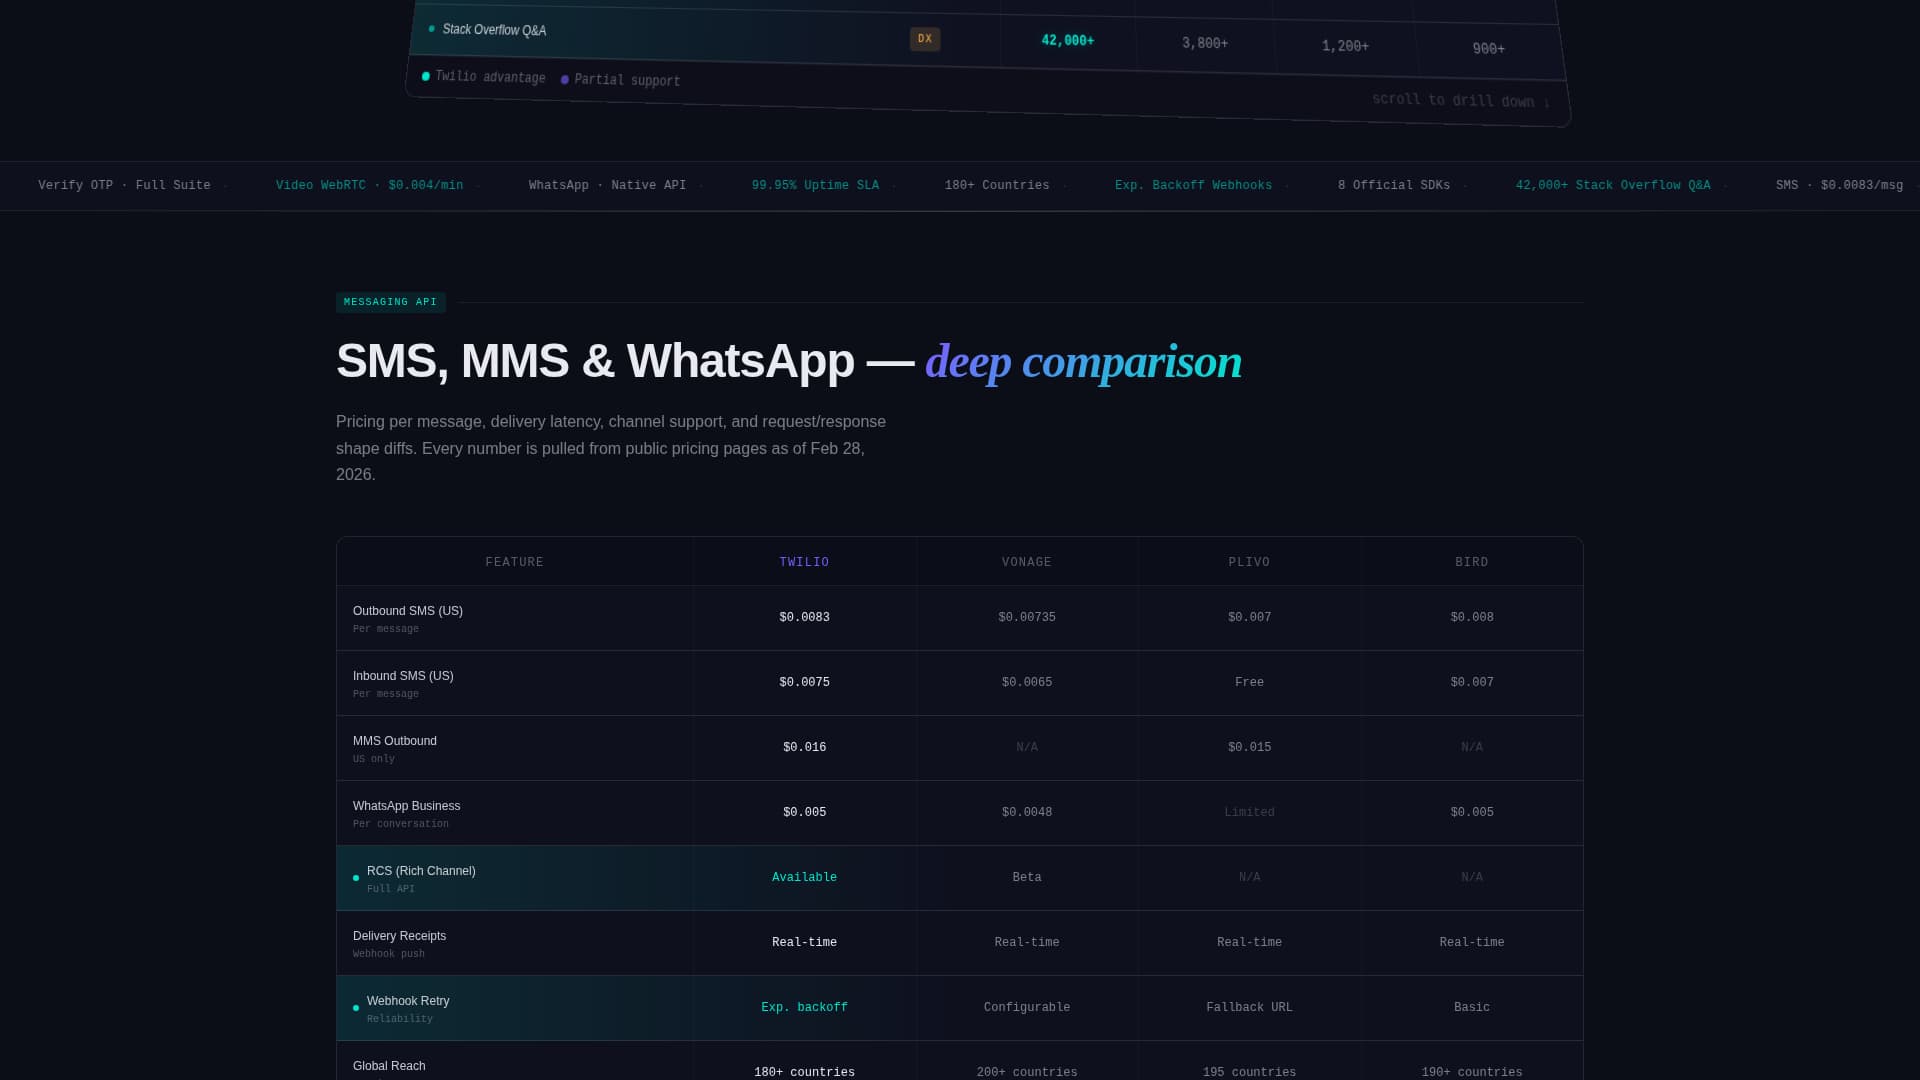The image size is (1920, 1080).
Task: Click the purple legend dot before Partial support
Action: pos(566,78)
